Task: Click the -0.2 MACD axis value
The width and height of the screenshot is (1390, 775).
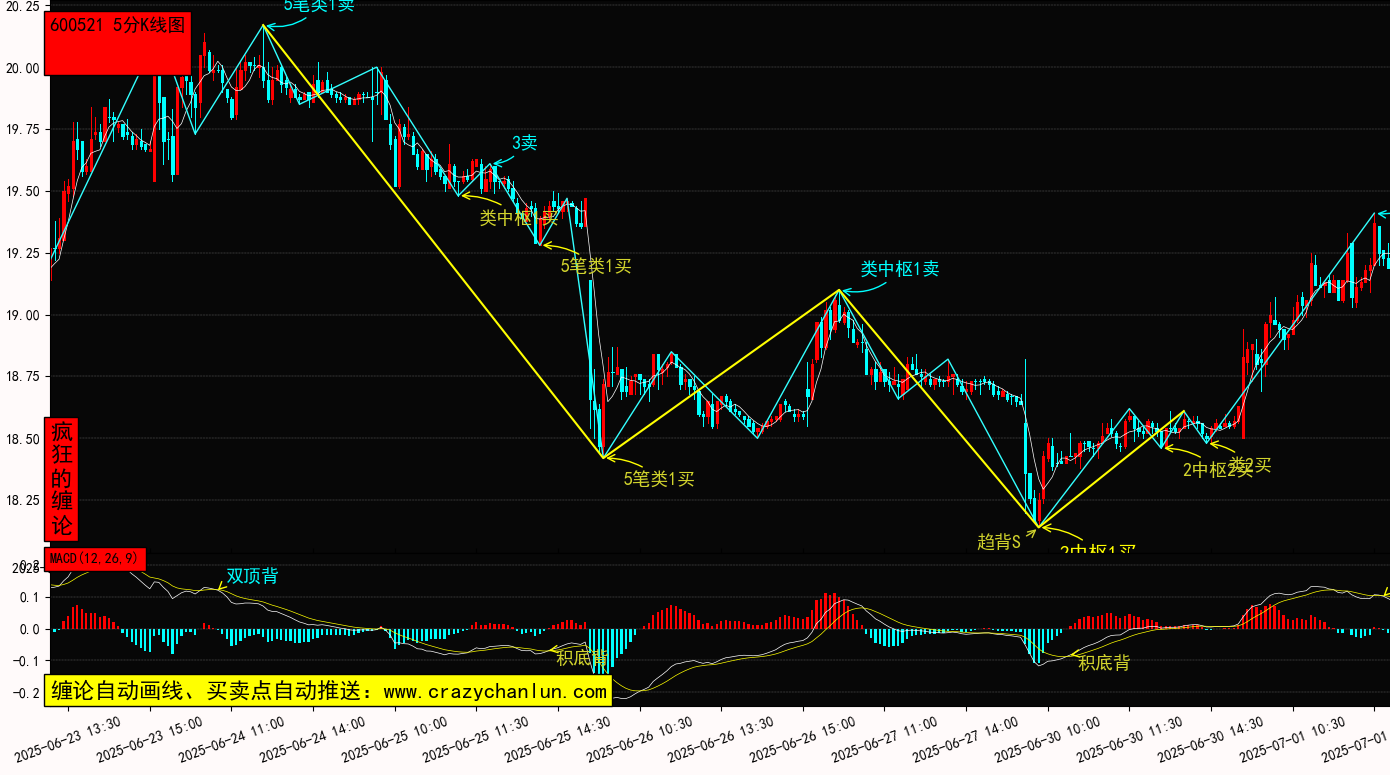Action: [25, 693]
